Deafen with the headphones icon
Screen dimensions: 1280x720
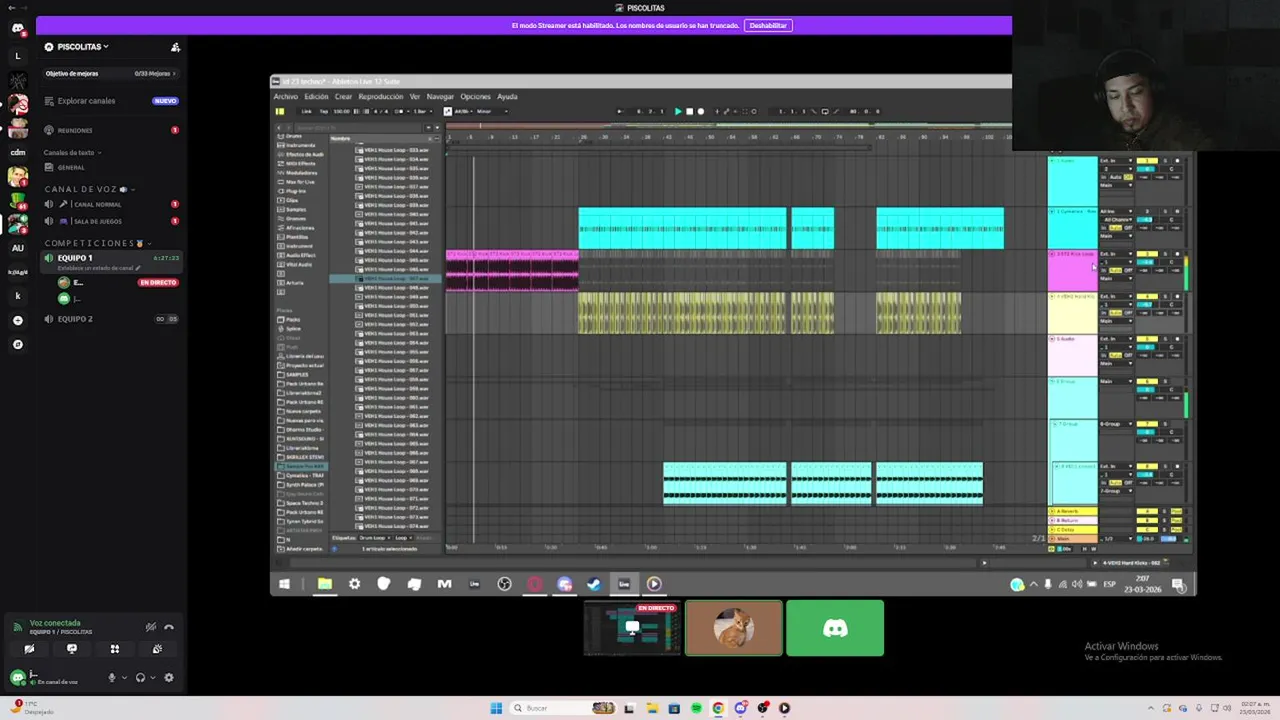tap(140, 677)
